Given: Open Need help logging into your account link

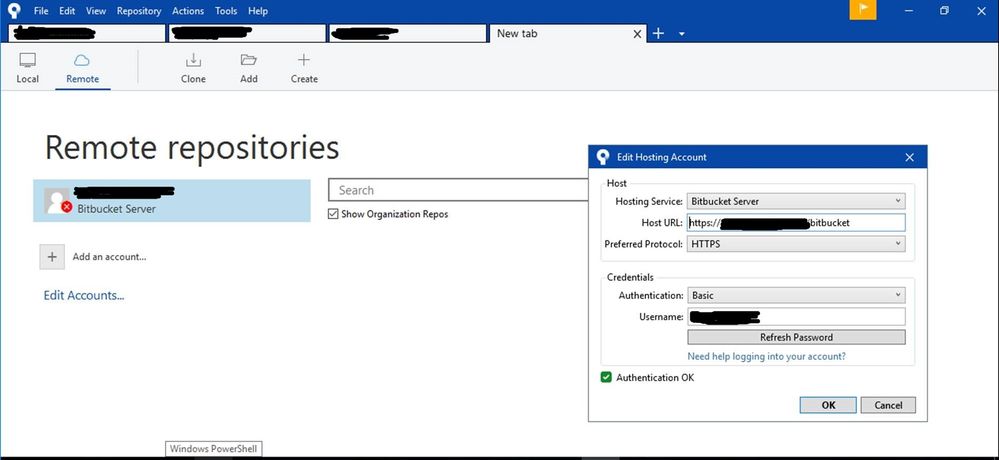Looking at the screenshot, I should point(766,356).
